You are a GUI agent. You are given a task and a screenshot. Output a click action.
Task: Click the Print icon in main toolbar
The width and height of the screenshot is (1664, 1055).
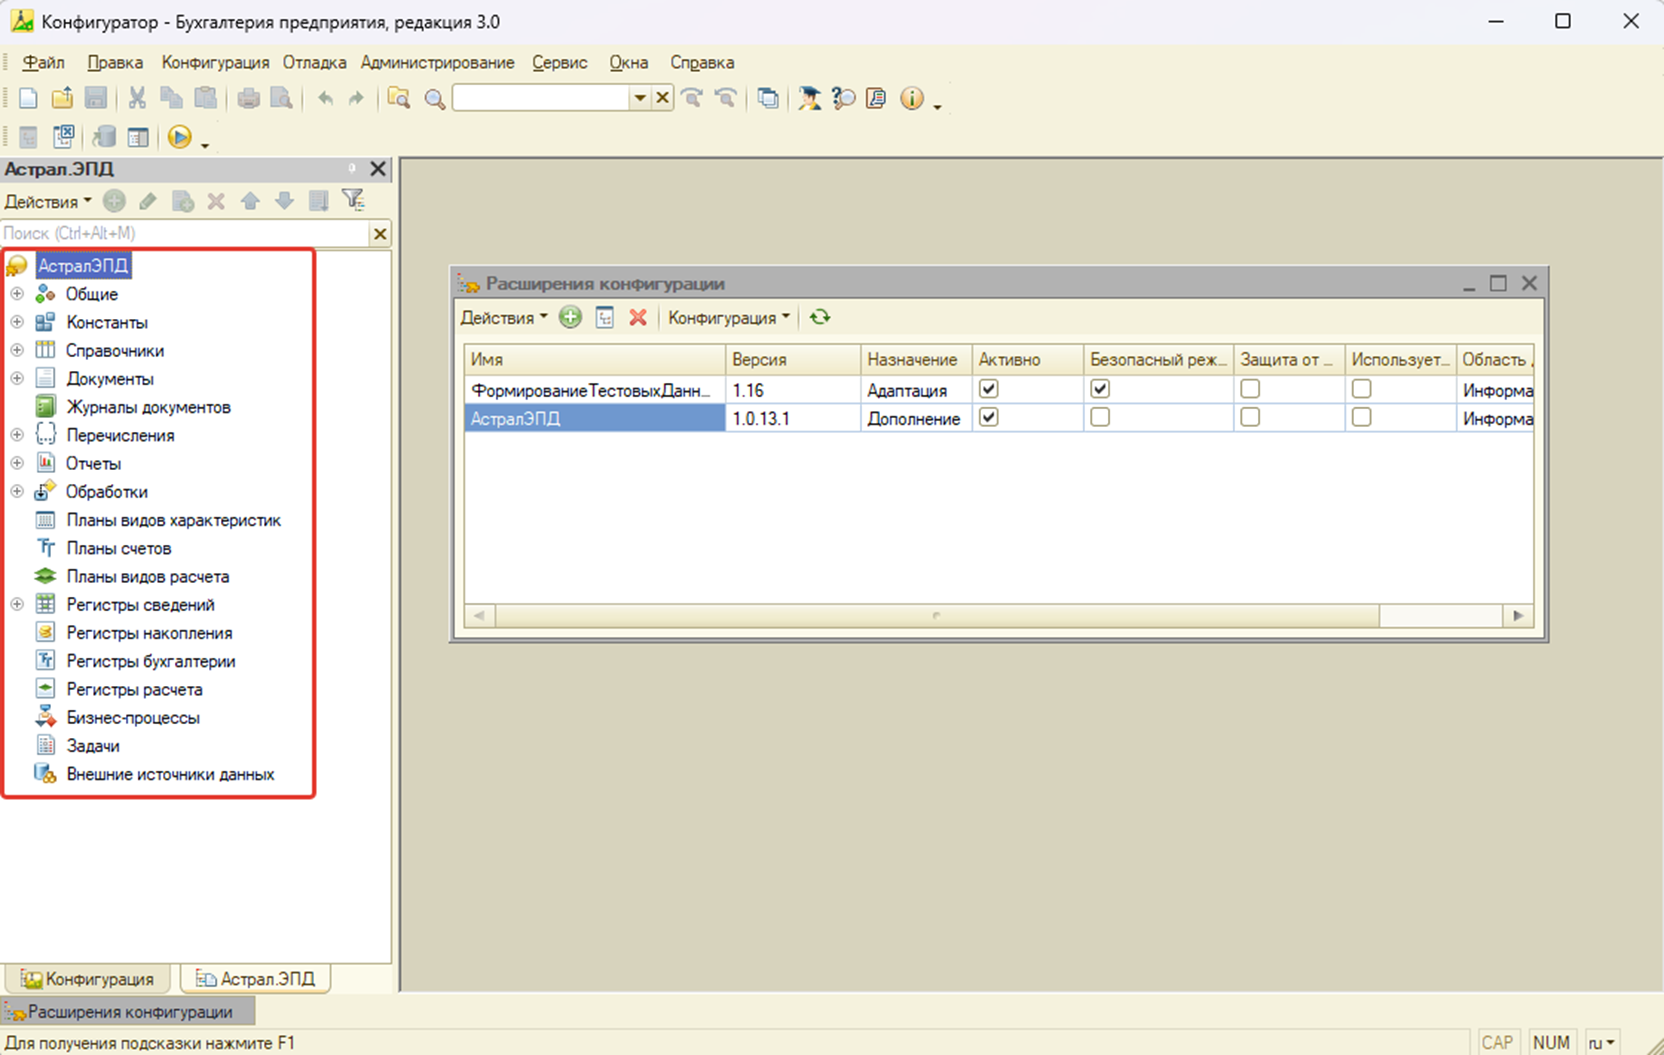(248, 98)
